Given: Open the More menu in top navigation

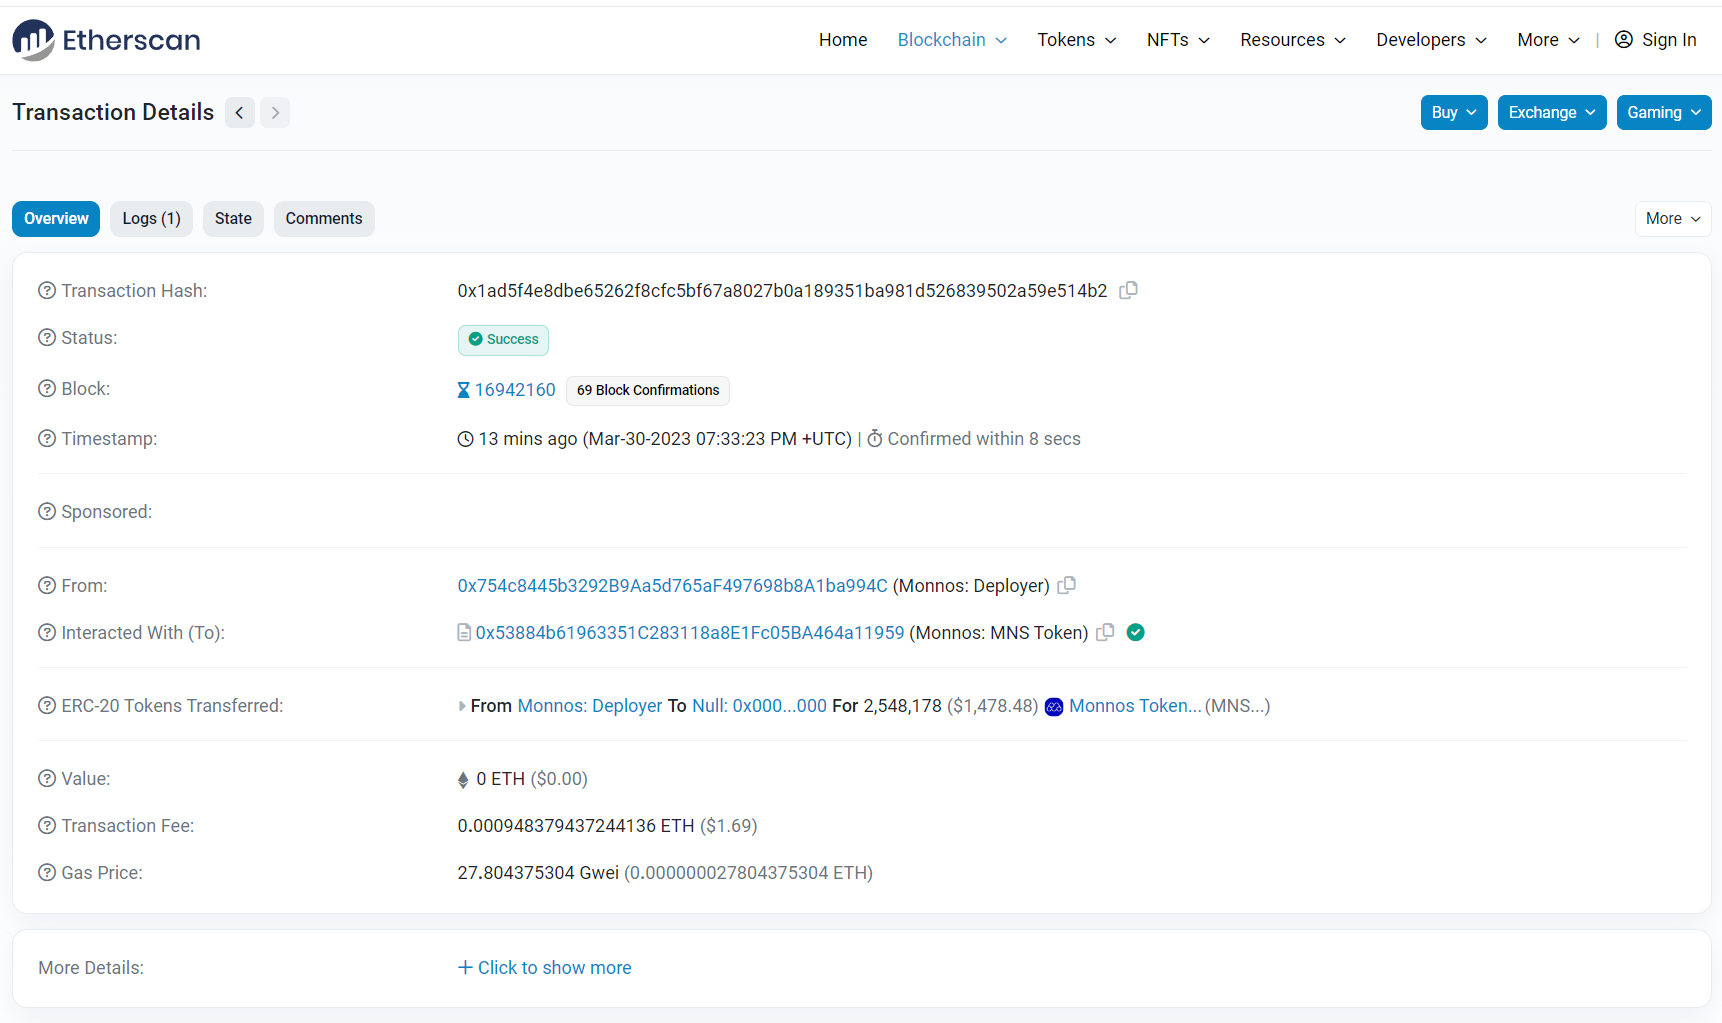Looking at the screenshot, I should 1548,40.
